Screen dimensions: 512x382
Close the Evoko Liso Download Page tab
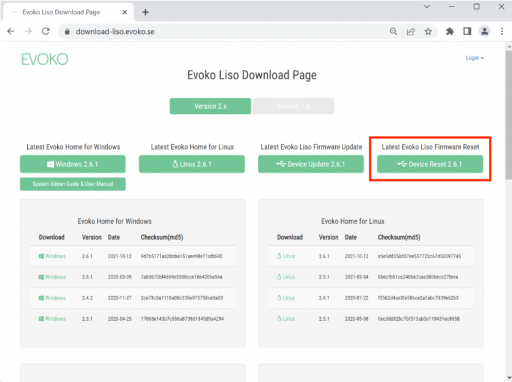coord(125,12)
